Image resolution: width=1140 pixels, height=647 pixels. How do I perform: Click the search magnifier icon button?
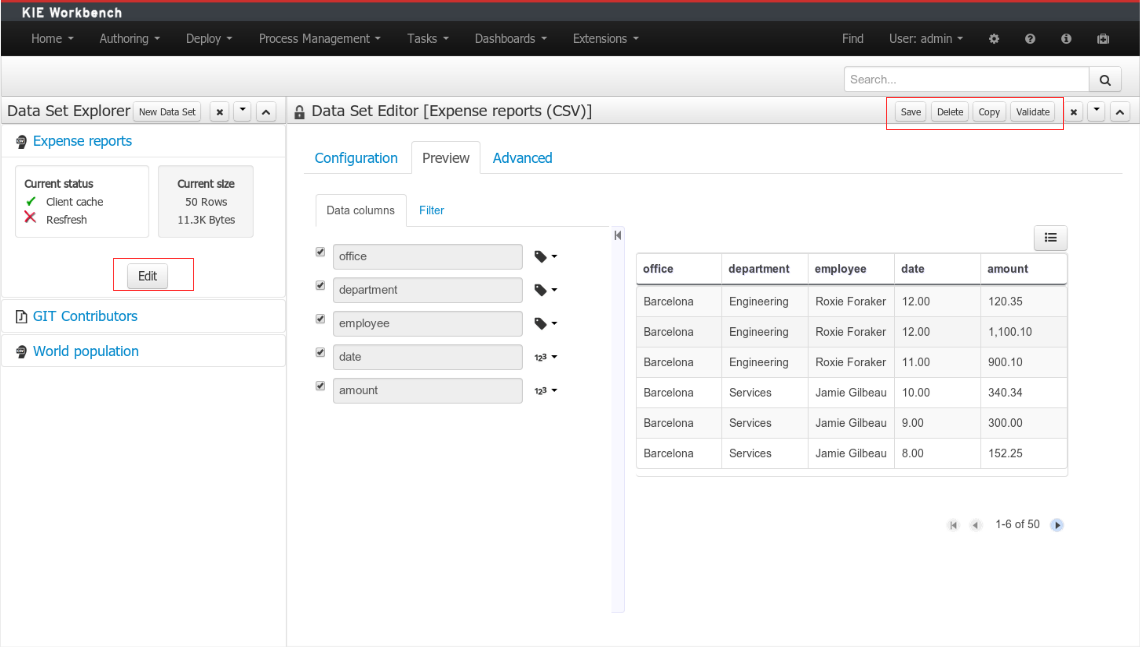pos(1104,80)
